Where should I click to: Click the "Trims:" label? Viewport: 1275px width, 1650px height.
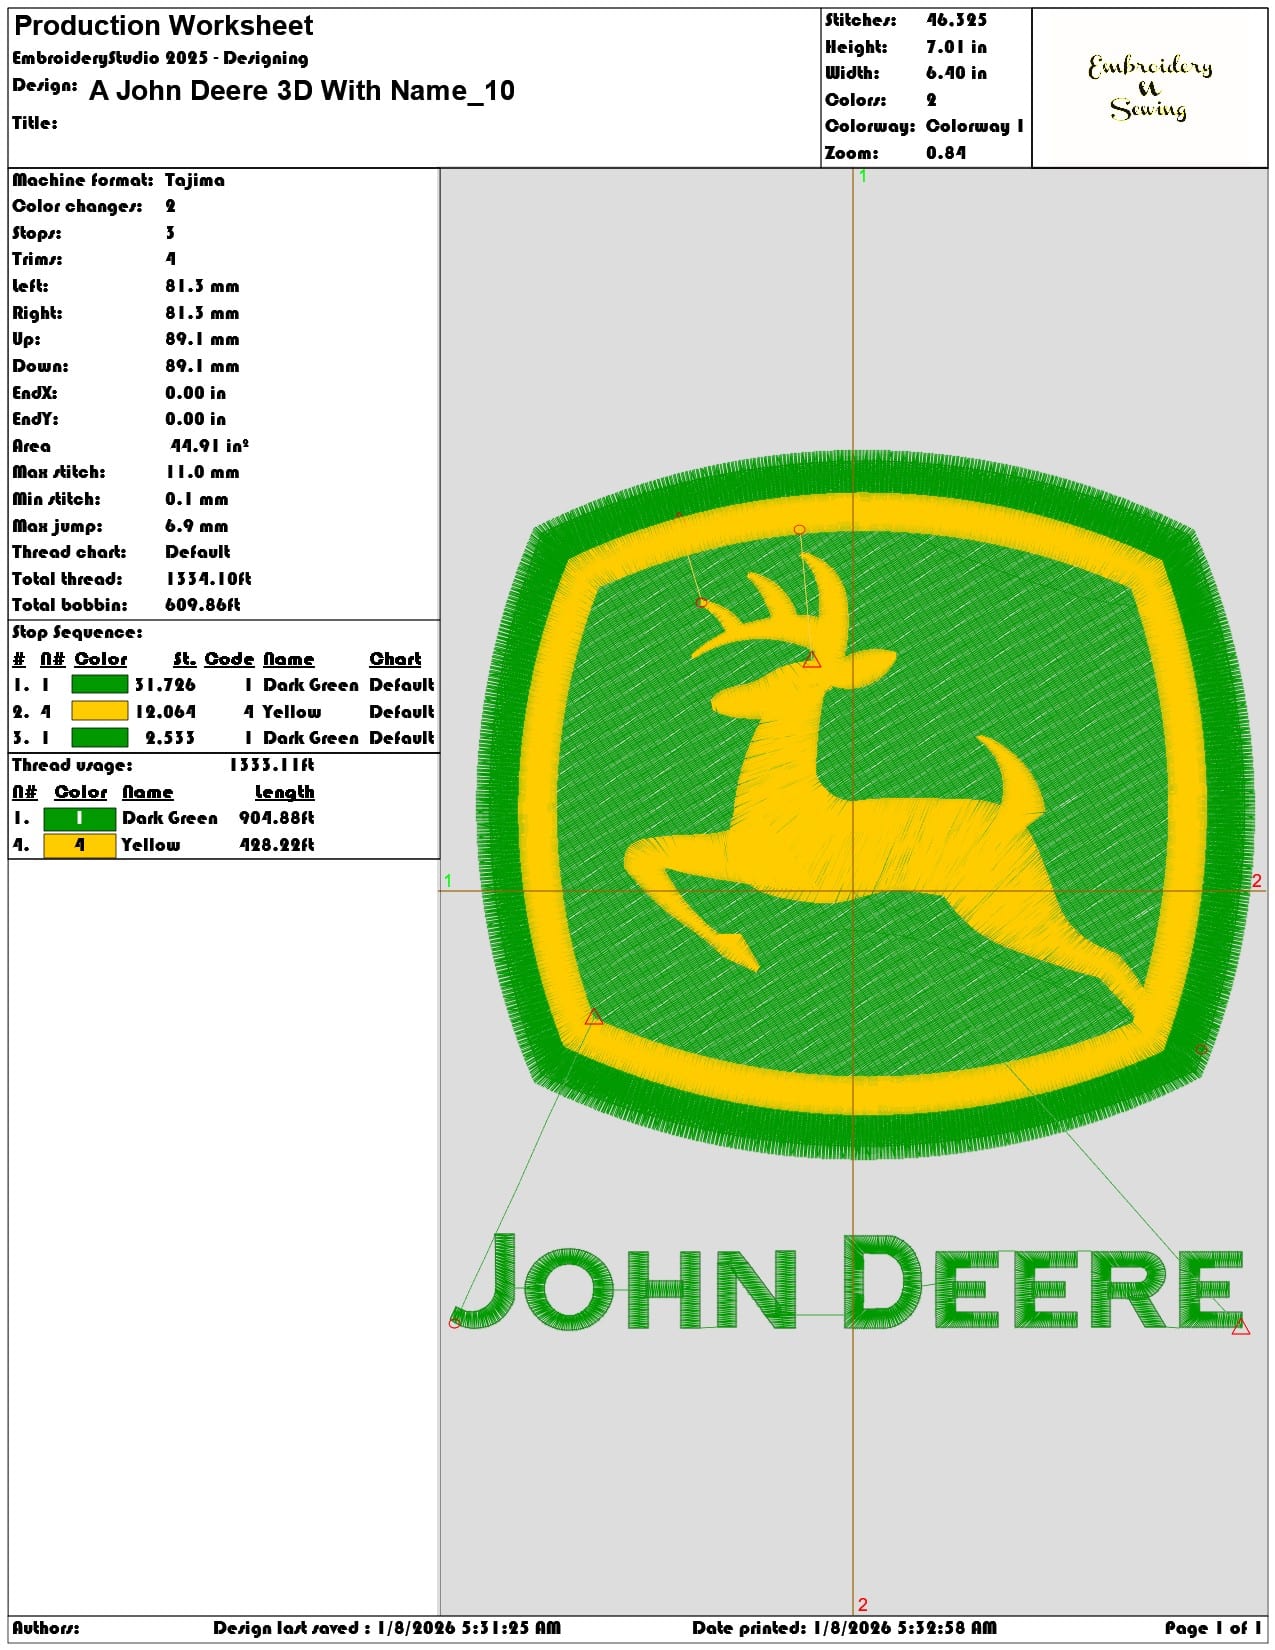point(37,259)
